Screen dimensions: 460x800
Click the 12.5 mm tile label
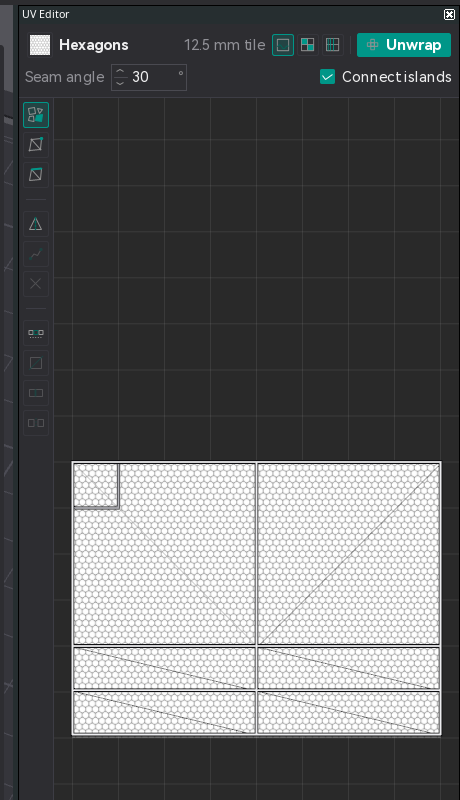coord(224,45)
